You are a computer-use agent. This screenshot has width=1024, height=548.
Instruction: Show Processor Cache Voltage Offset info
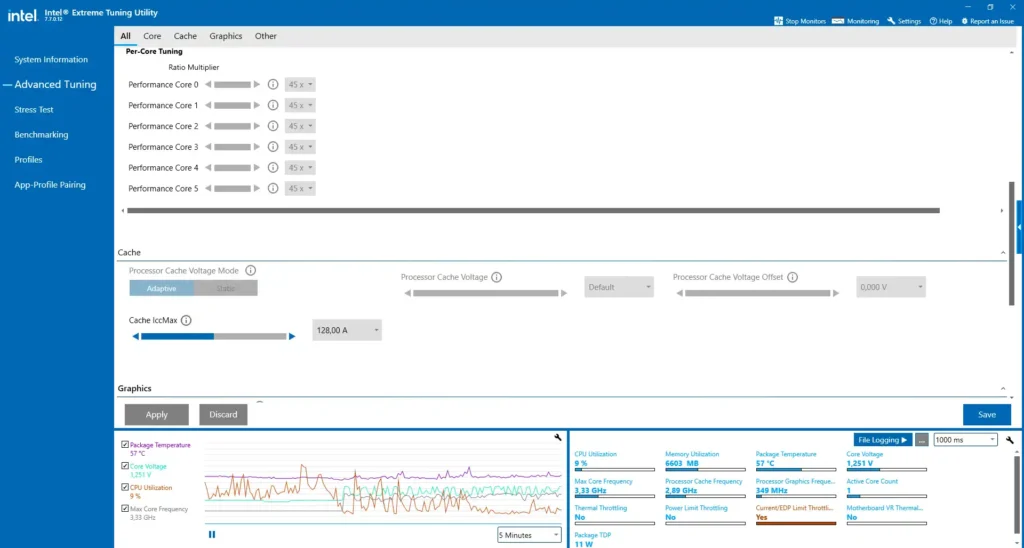coord(792,277)
